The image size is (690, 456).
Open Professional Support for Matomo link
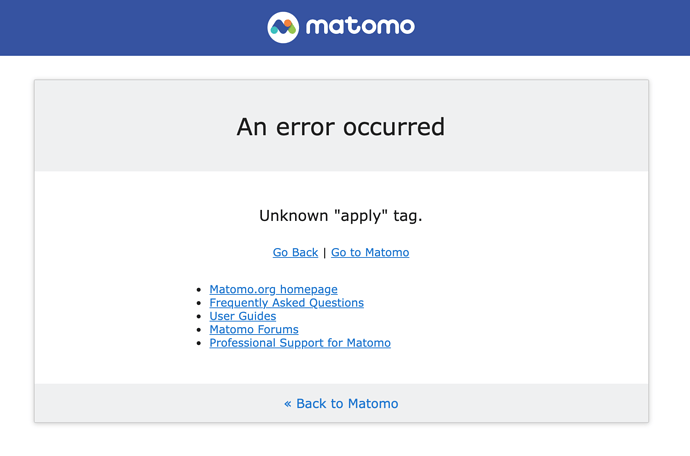click(x=300, y=343)
